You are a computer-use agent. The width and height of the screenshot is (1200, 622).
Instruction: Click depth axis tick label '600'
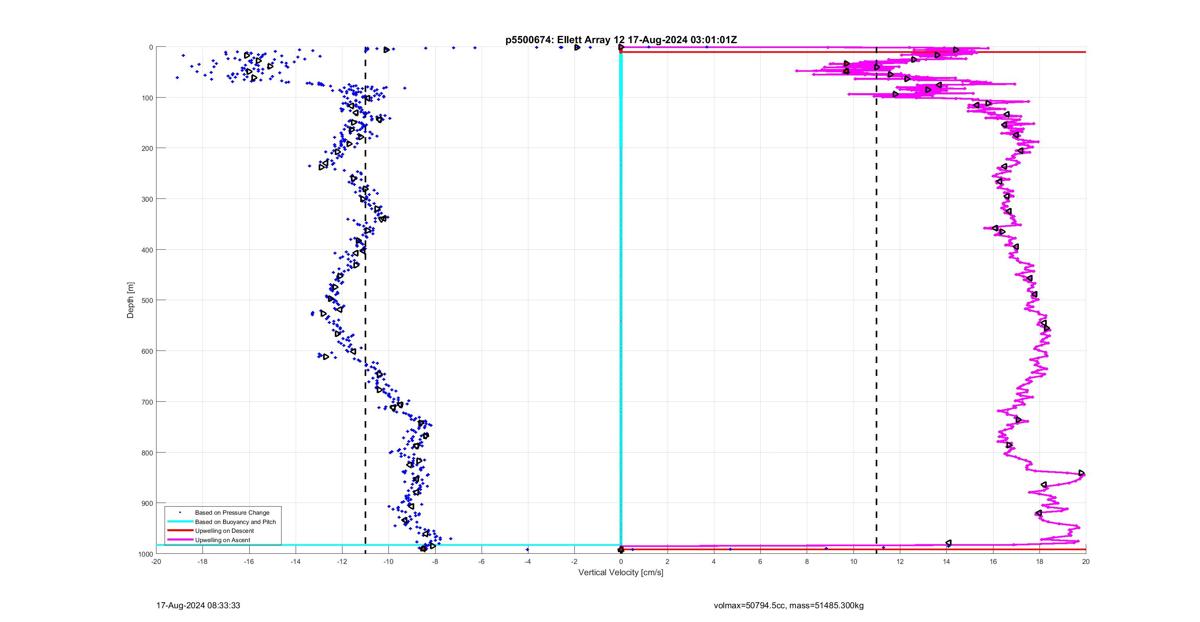(x=146, y=351)
